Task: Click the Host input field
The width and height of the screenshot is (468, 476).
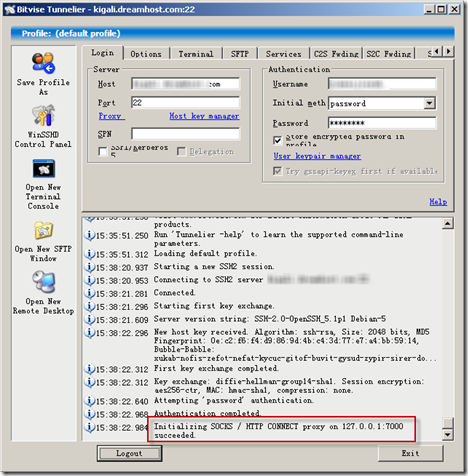Action: 185,84
